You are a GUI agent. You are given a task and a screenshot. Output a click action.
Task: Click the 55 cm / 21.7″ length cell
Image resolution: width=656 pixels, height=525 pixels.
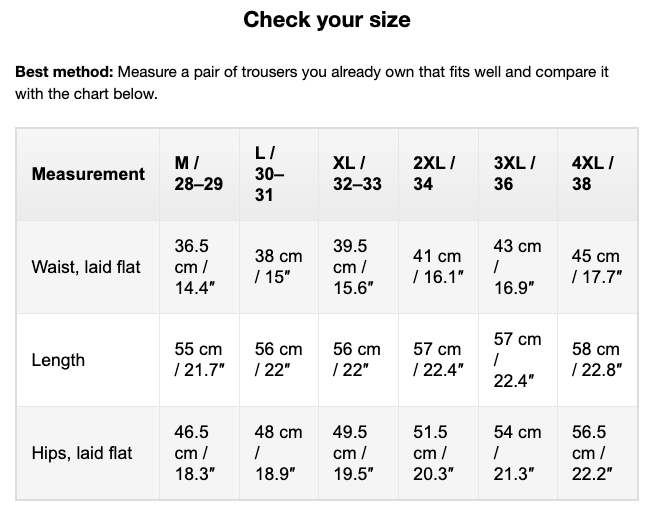(199, 360)
